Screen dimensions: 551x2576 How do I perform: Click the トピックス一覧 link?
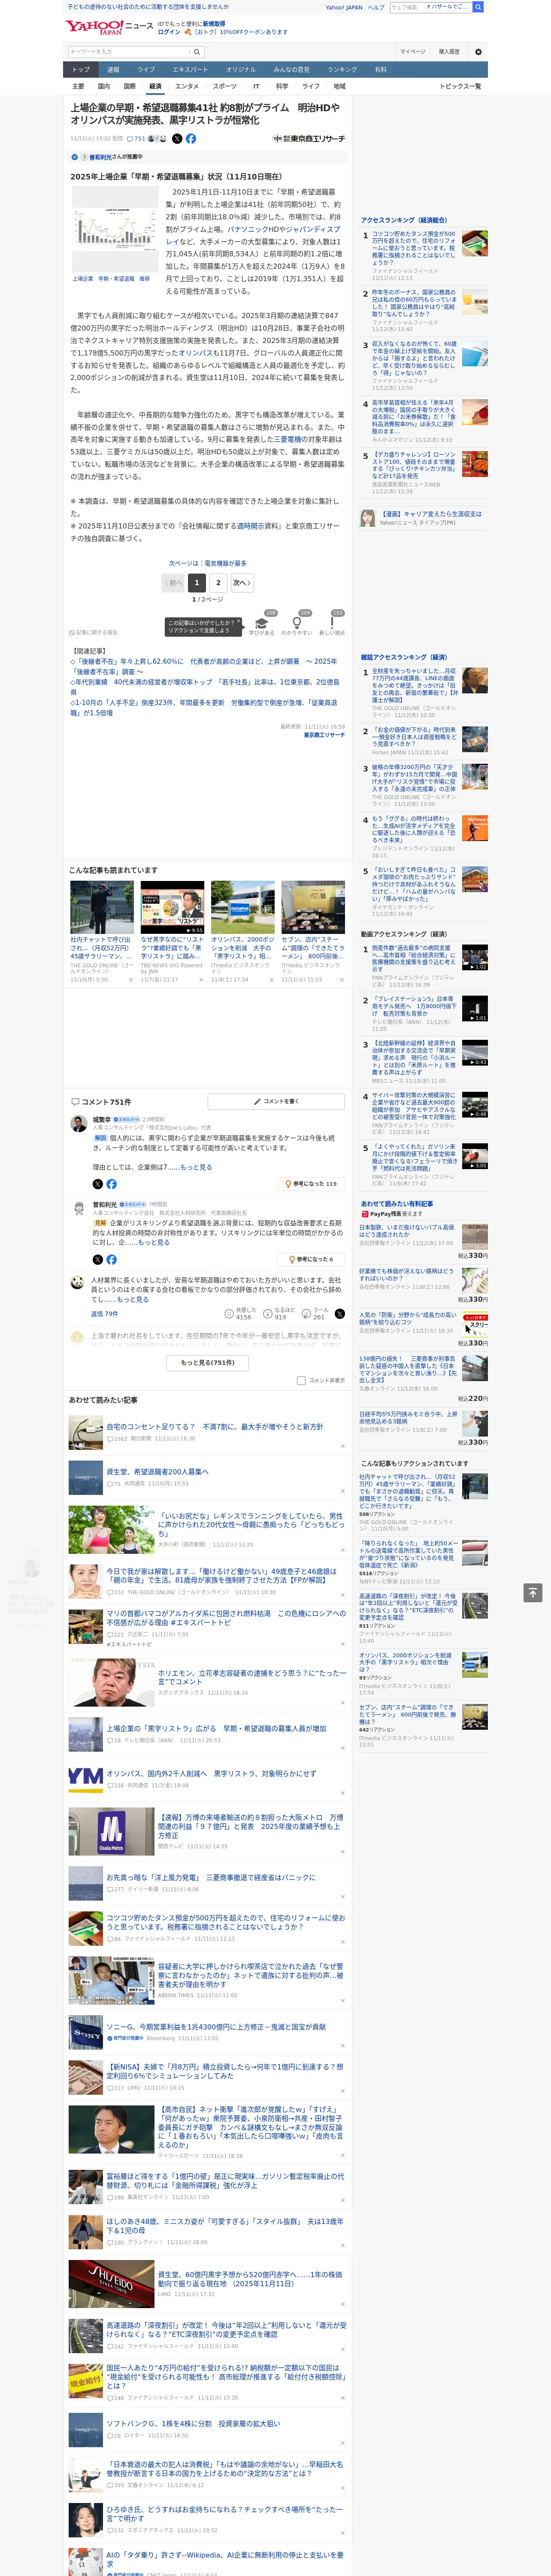click(460, 86)
